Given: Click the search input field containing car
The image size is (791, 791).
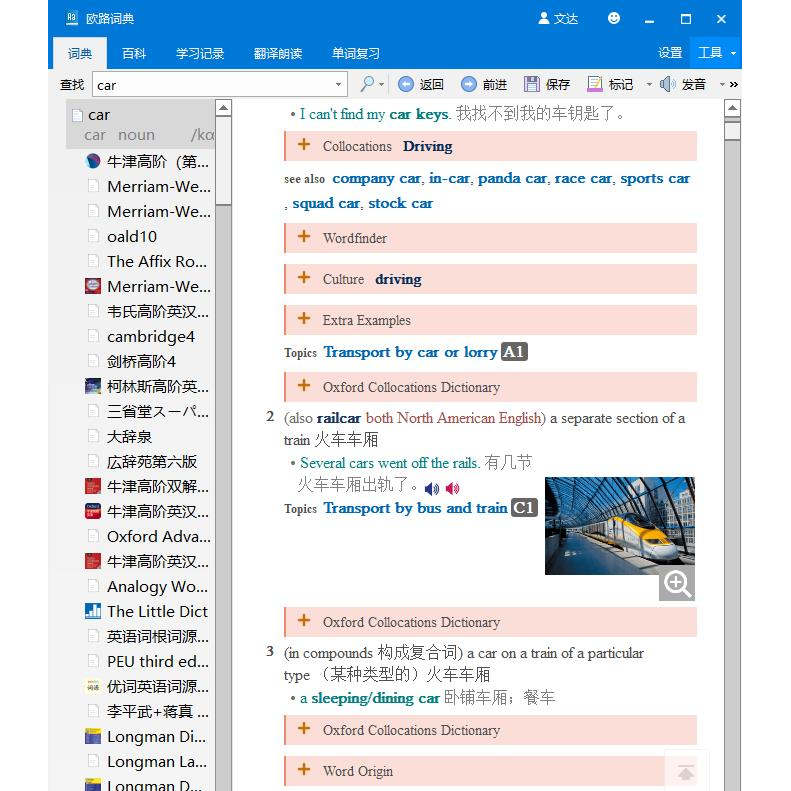Looking at the screenshot, I should [x=213, y=85].
